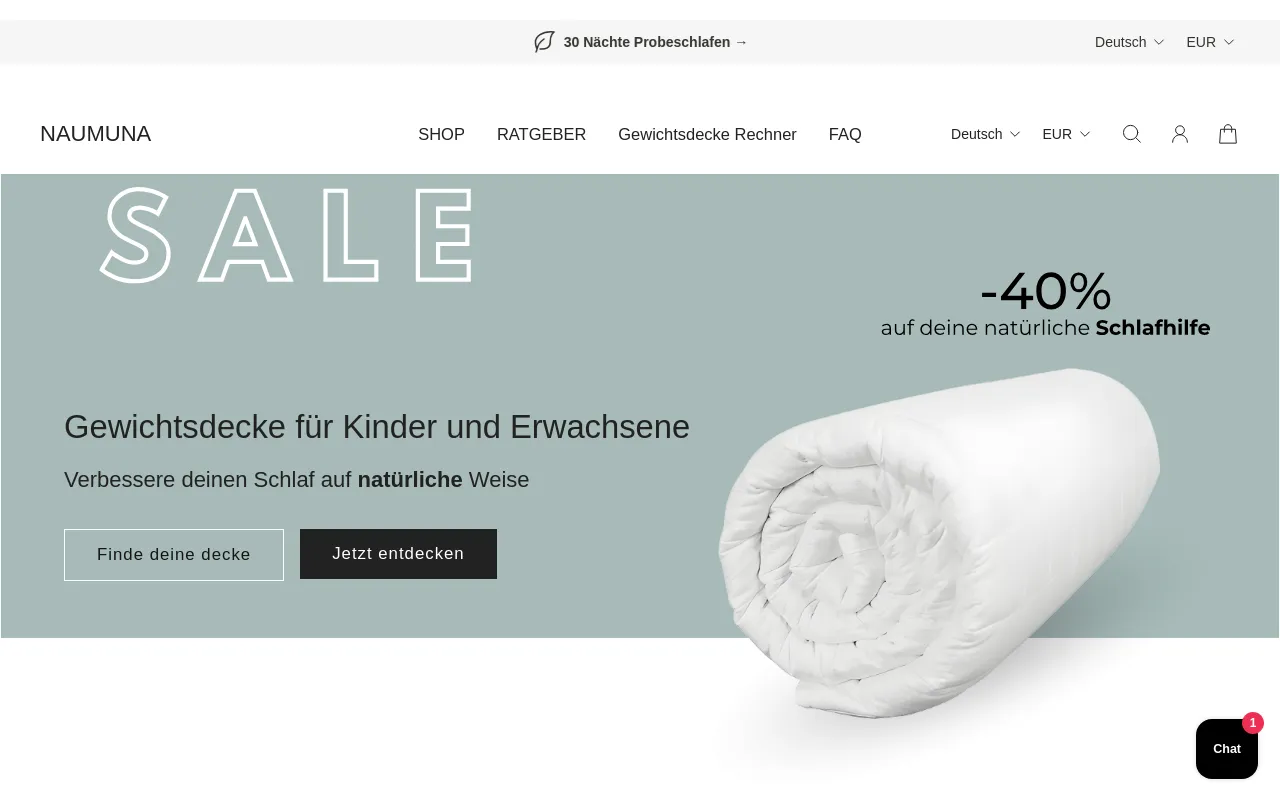The image size is (1280, 800).
Task: Open the header Deutsch language selector
Action: click(985, 134)
